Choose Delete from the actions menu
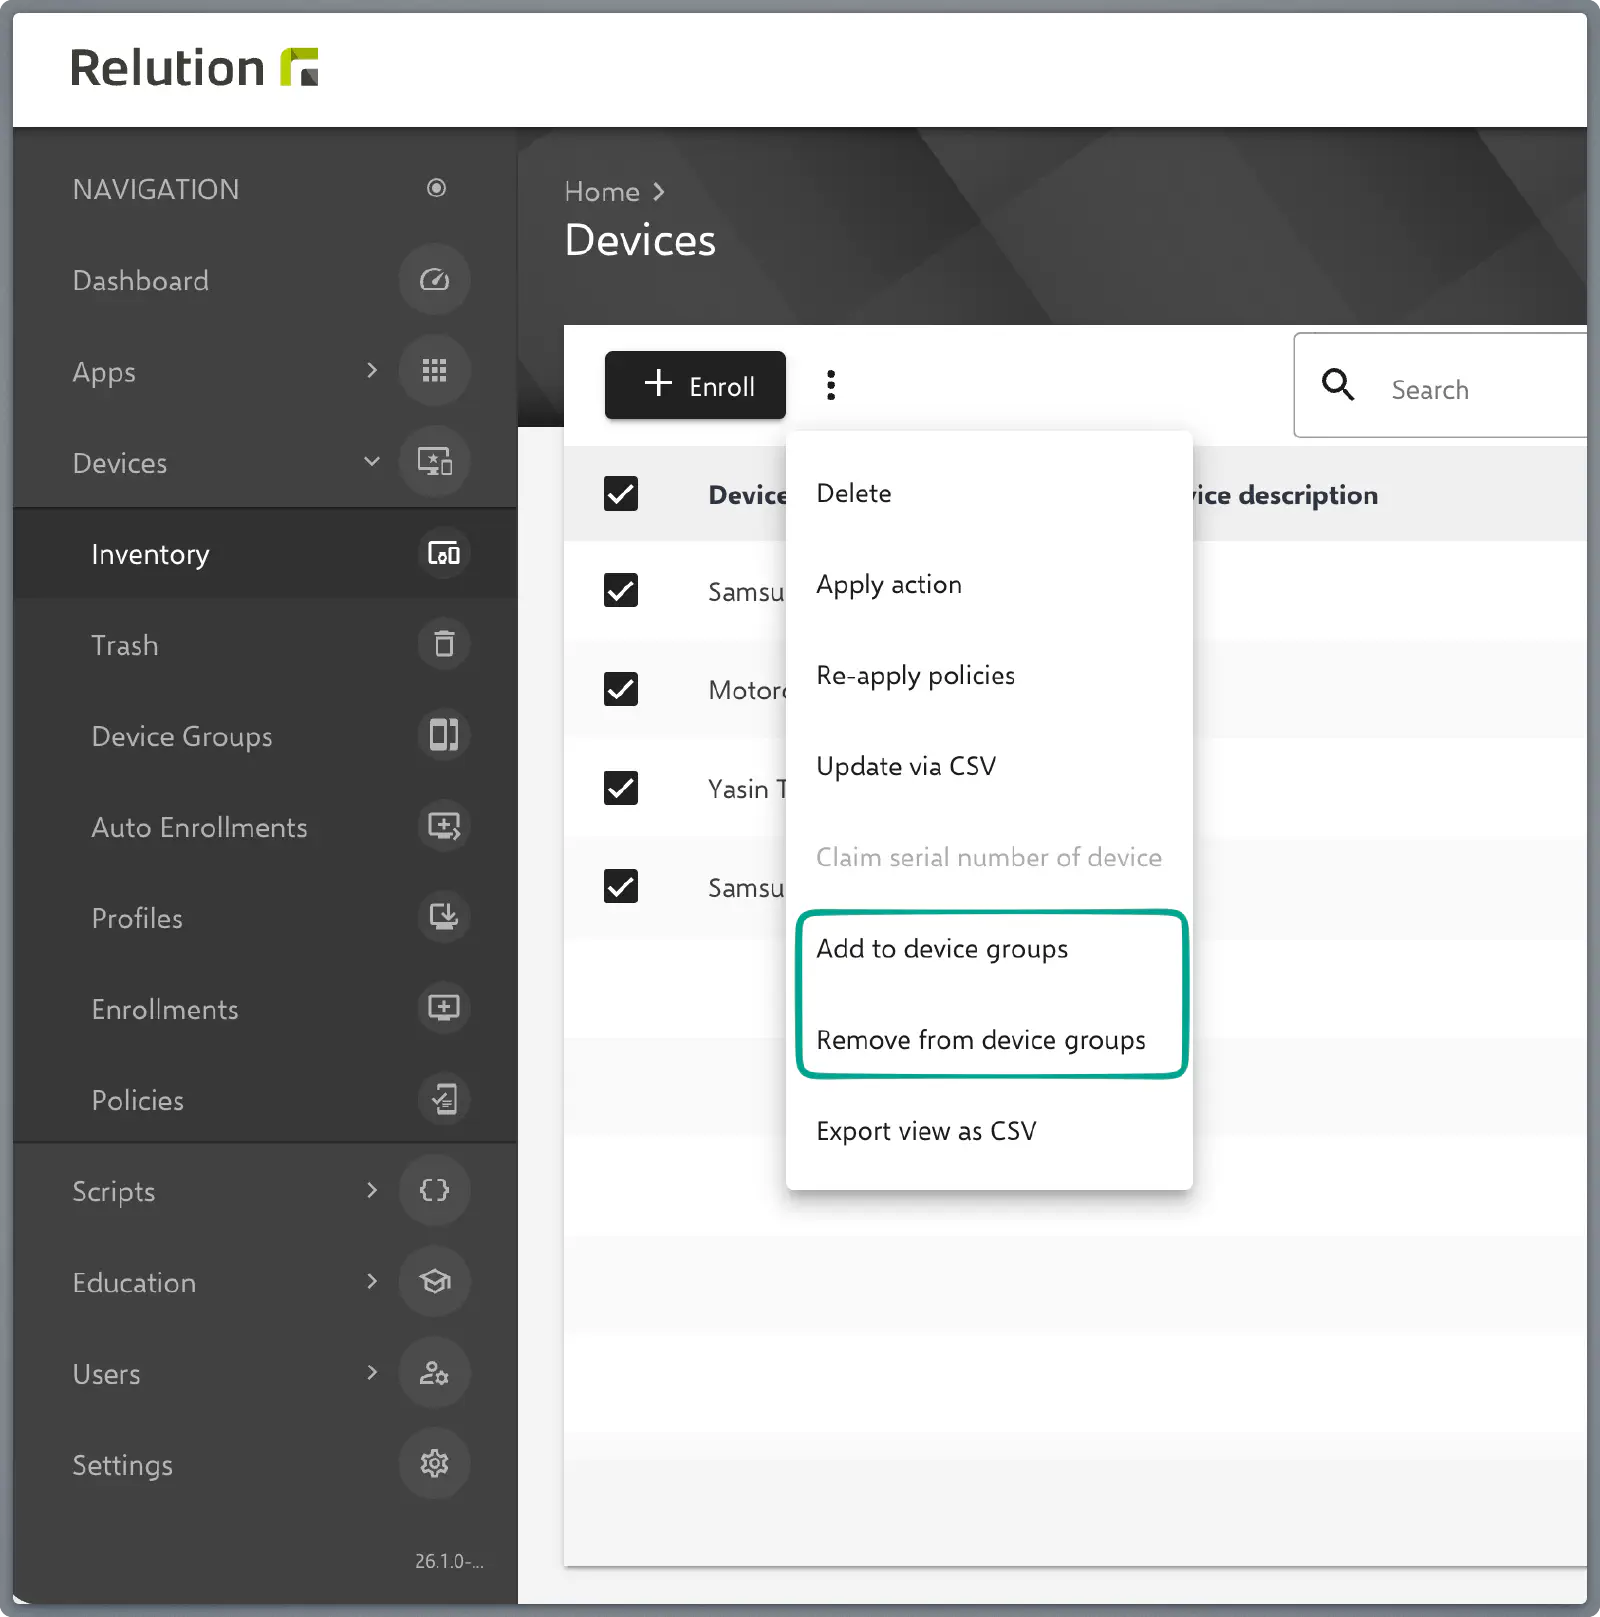The height and width of the screenshot is (1617, 1600). 989,494
